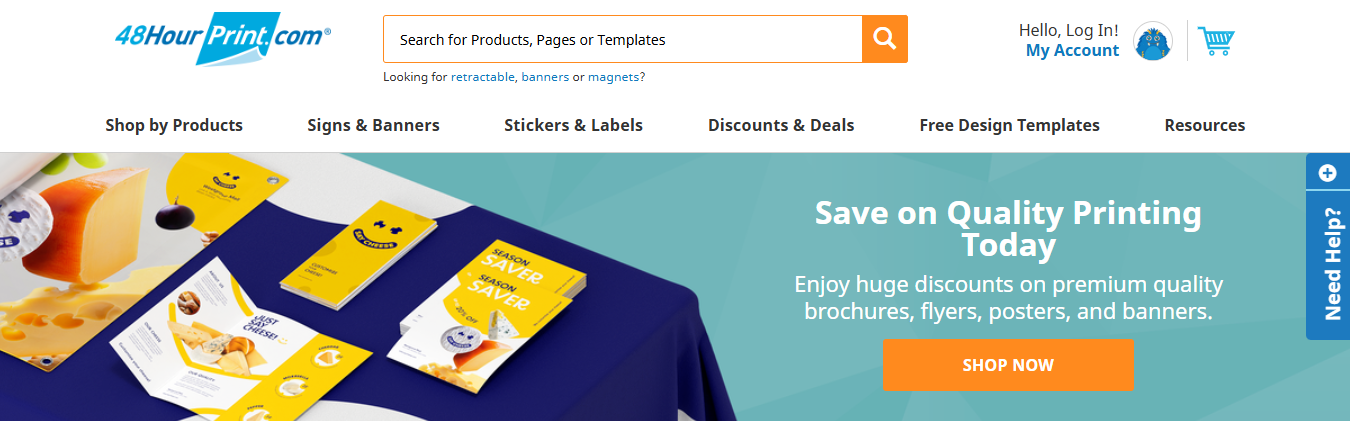Image resolution: width=1350 pixels, height=421 pixels.
Task: Click the My Account link
Action: (1072, 50)
